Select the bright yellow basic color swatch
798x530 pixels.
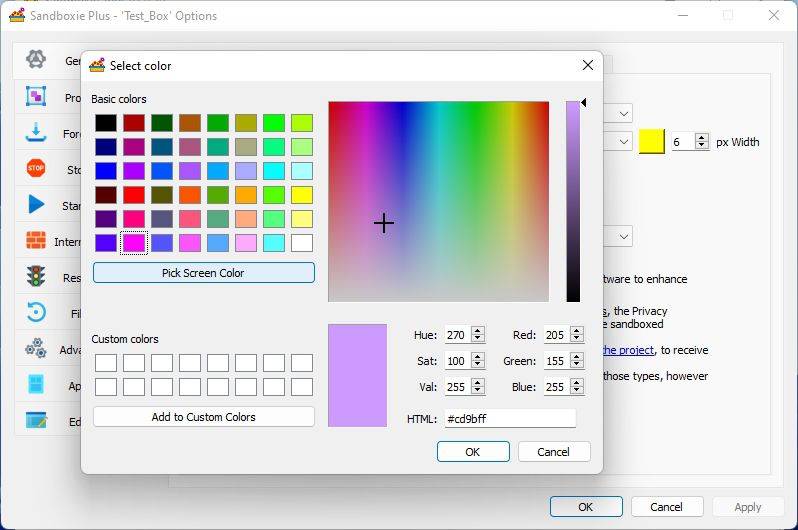pyautogui.click(x=302, y=195)
